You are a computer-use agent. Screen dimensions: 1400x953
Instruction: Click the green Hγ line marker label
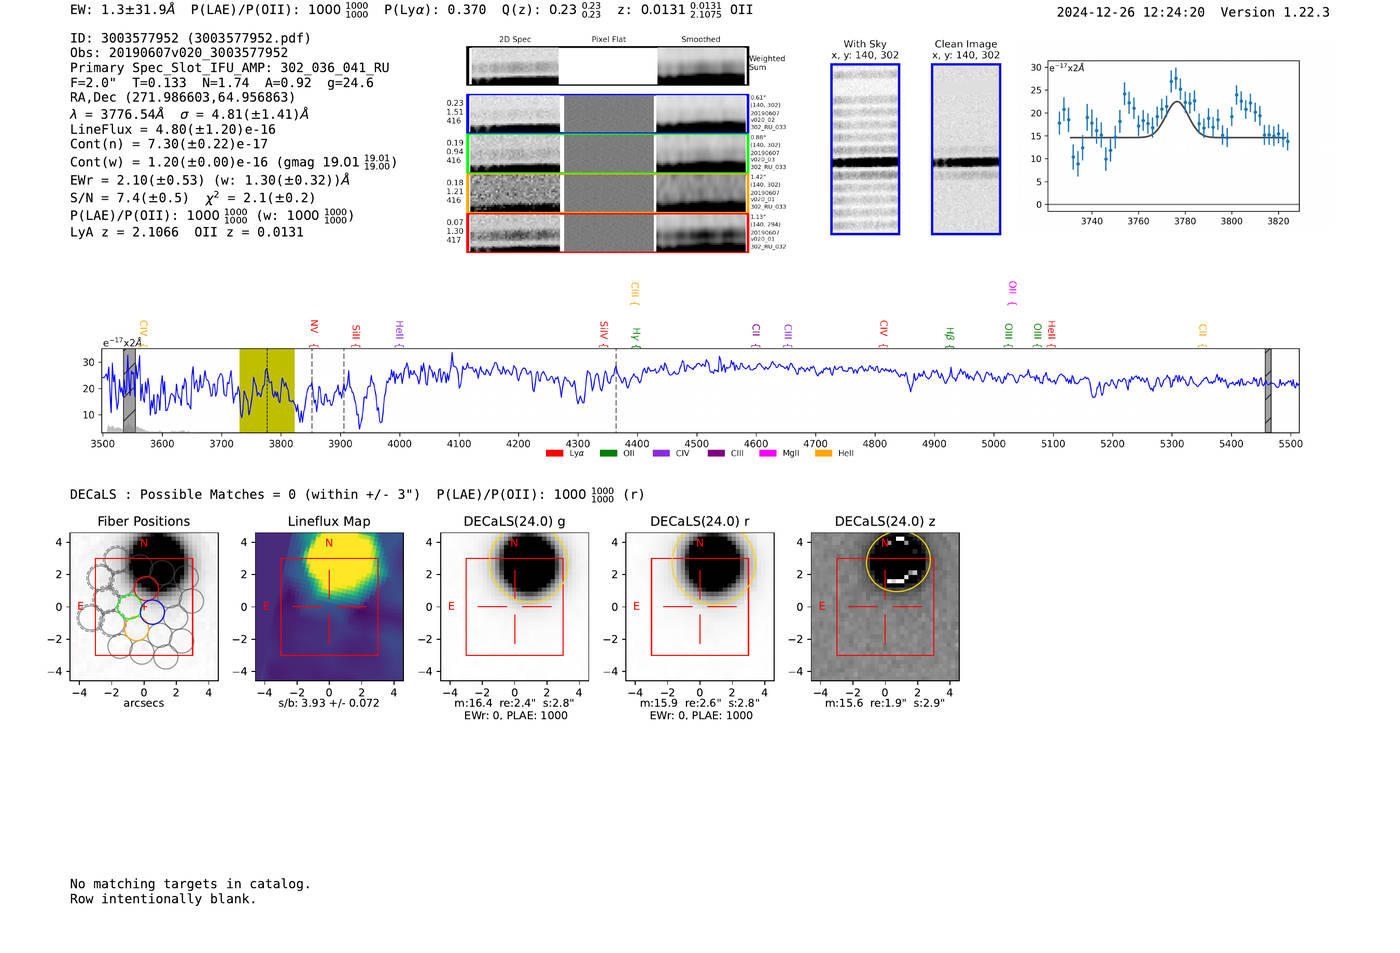635,335
